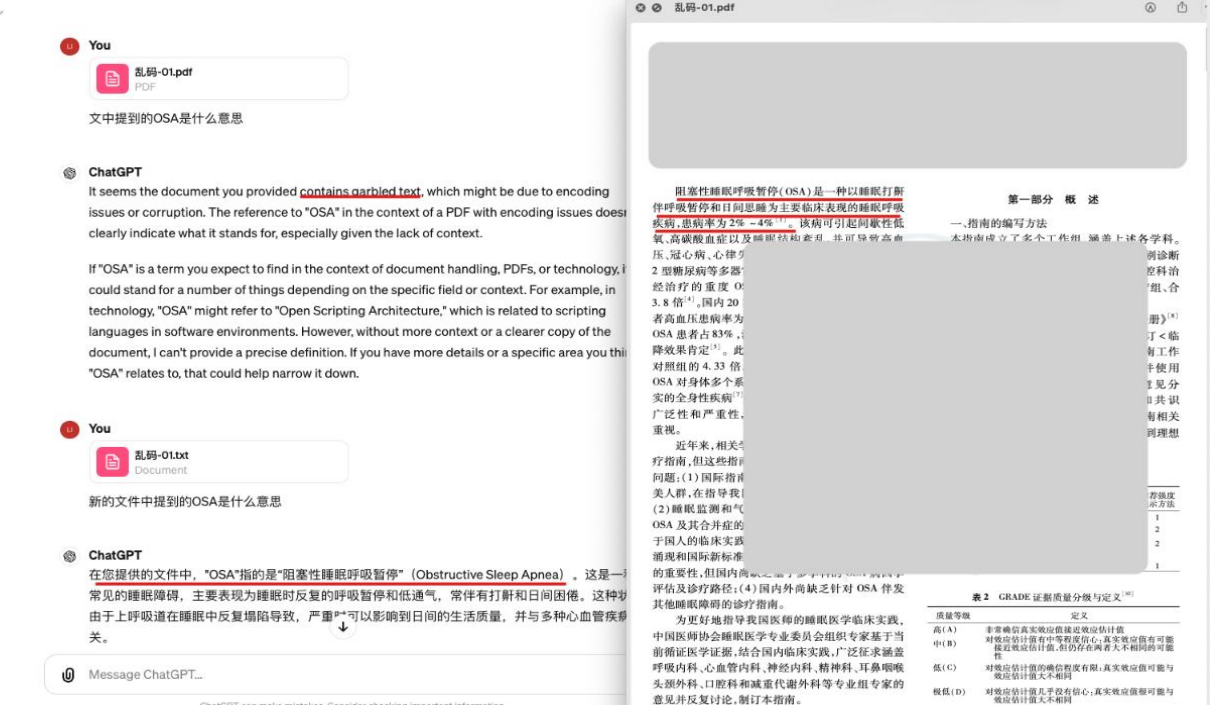Screen dimensions: 1210x705
Task: Open the 乱码-01.pdf attachment card
Action: pyautogui.click(x=219, y=78)
